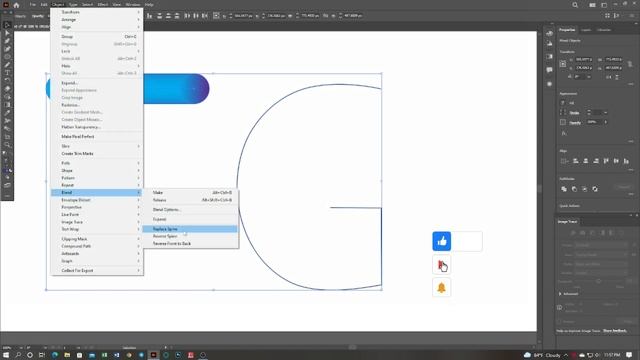
Task: Click the Fill color swatch in Appearance
Action: point(563,103)
